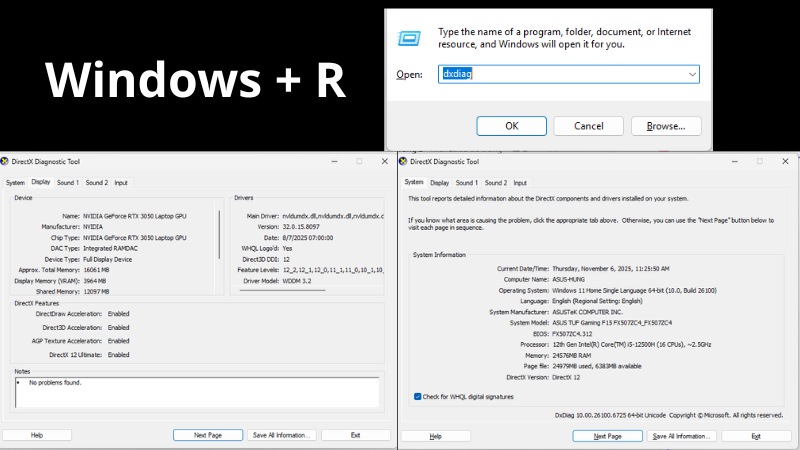This screenshot has width=800, height=450.
Task: Select System tab in right DirectX window
Action: [414, 182]
